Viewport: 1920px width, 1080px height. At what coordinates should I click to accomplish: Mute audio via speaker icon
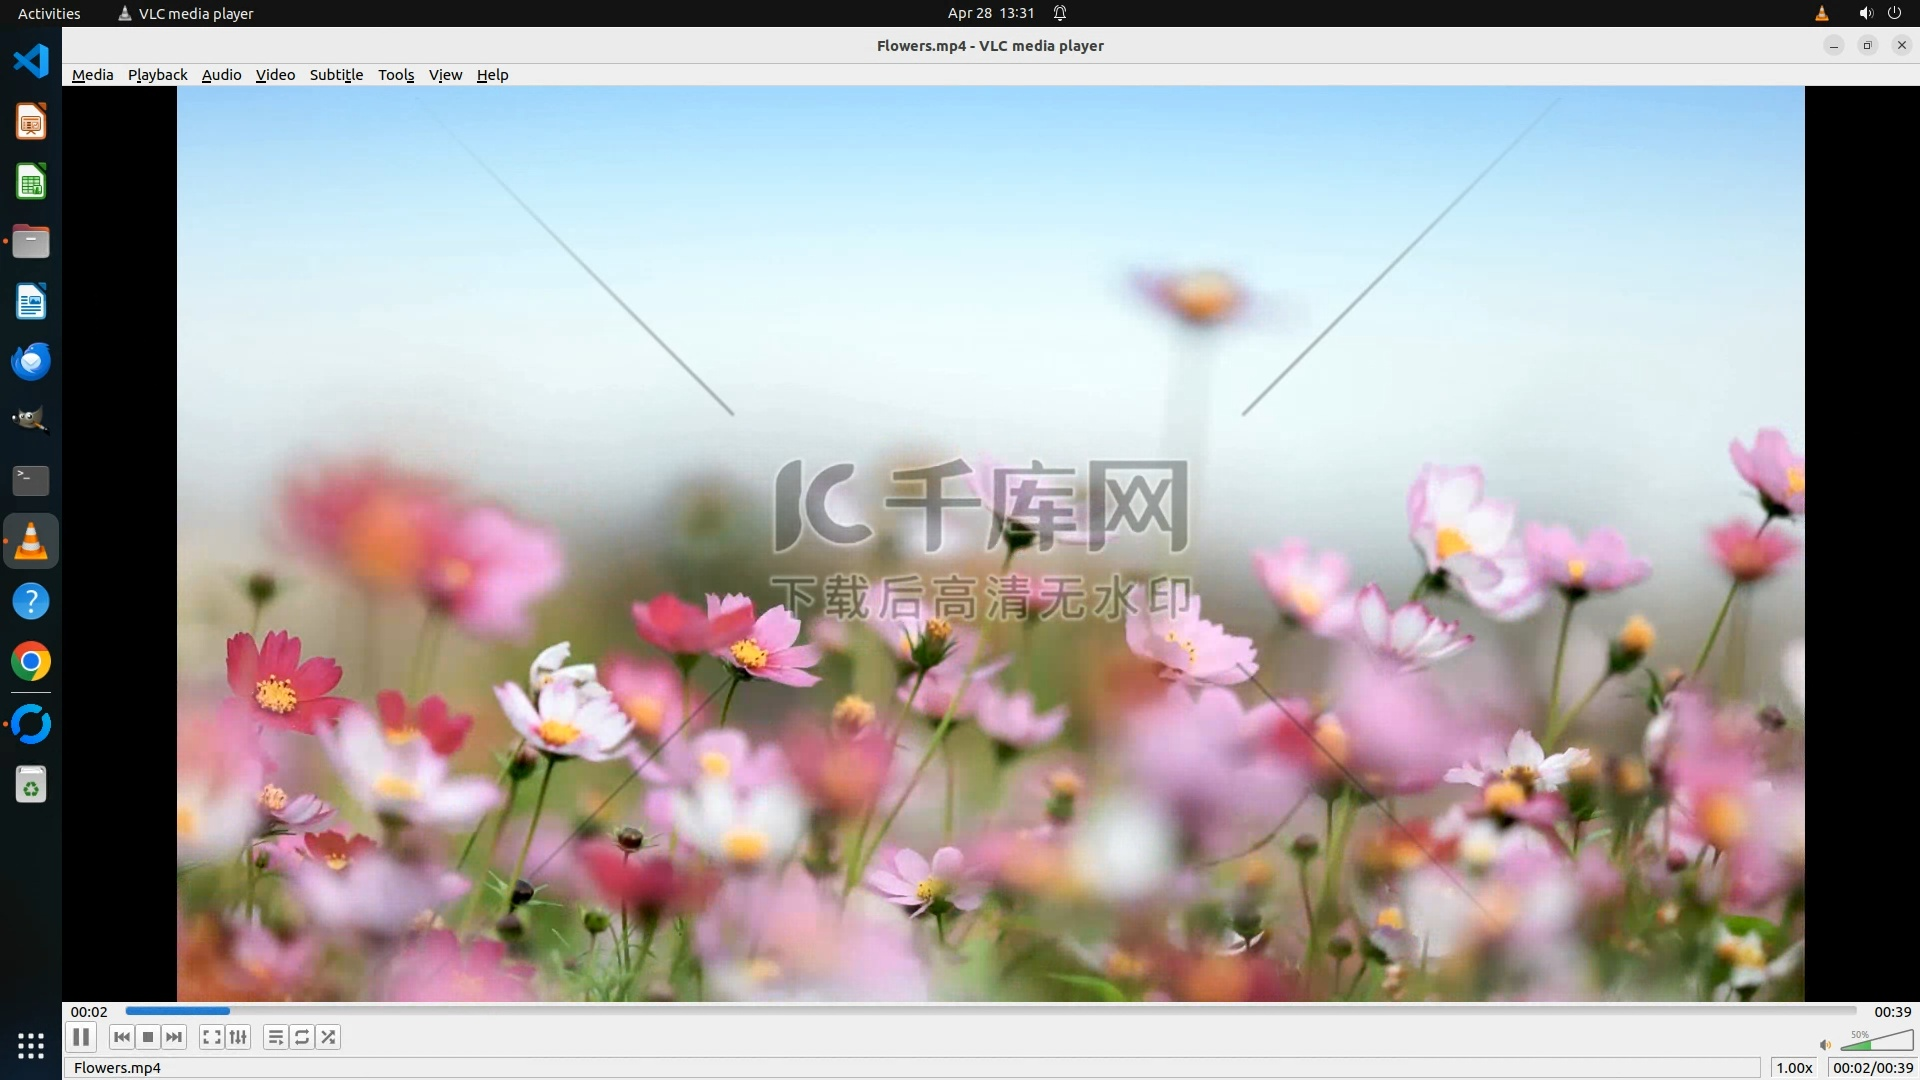pos(1825,1045)
